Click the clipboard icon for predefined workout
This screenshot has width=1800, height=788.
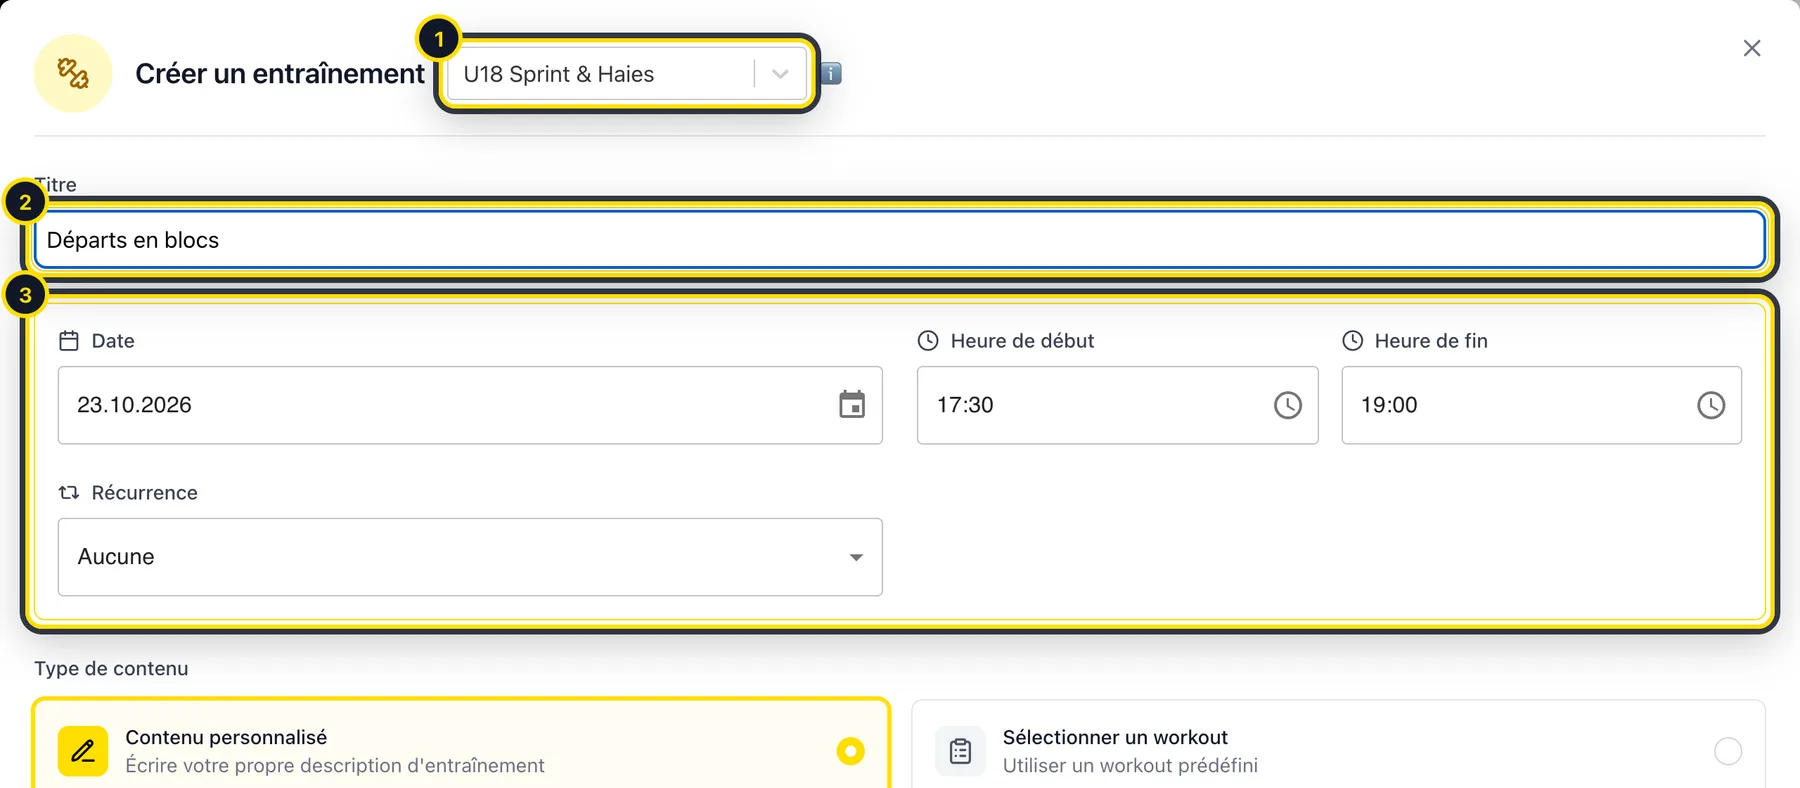tap(960, 751)
